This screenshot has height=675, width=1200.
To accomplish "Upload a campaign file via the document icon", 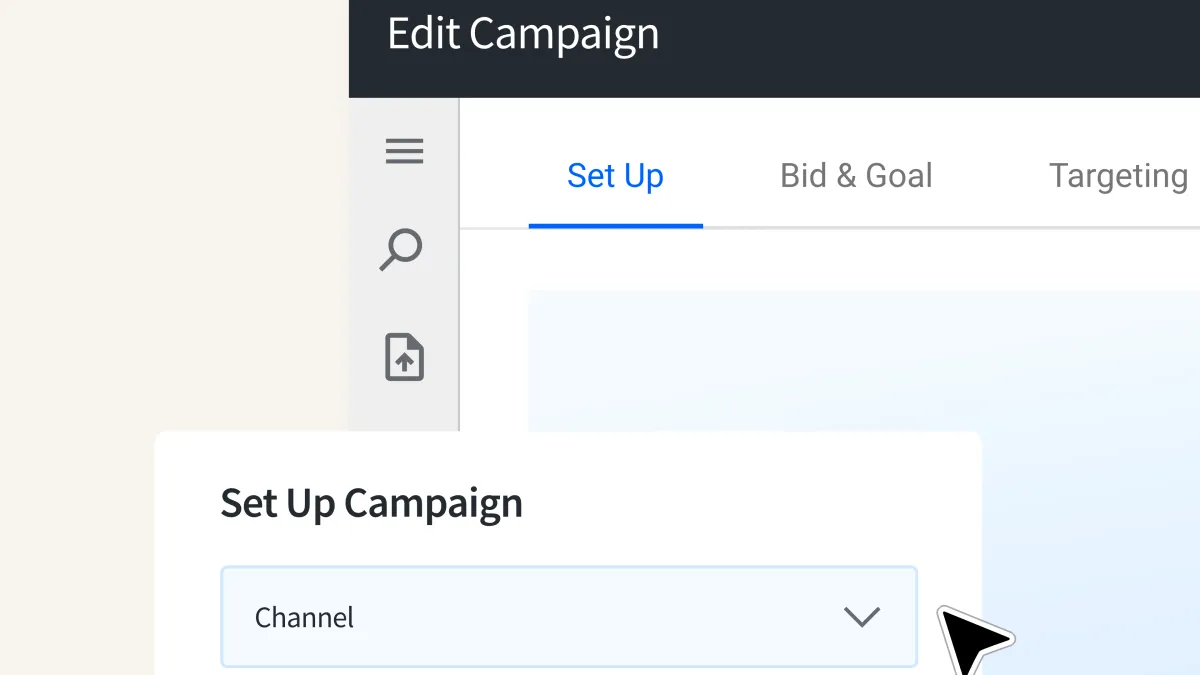I will click(403, 357).
